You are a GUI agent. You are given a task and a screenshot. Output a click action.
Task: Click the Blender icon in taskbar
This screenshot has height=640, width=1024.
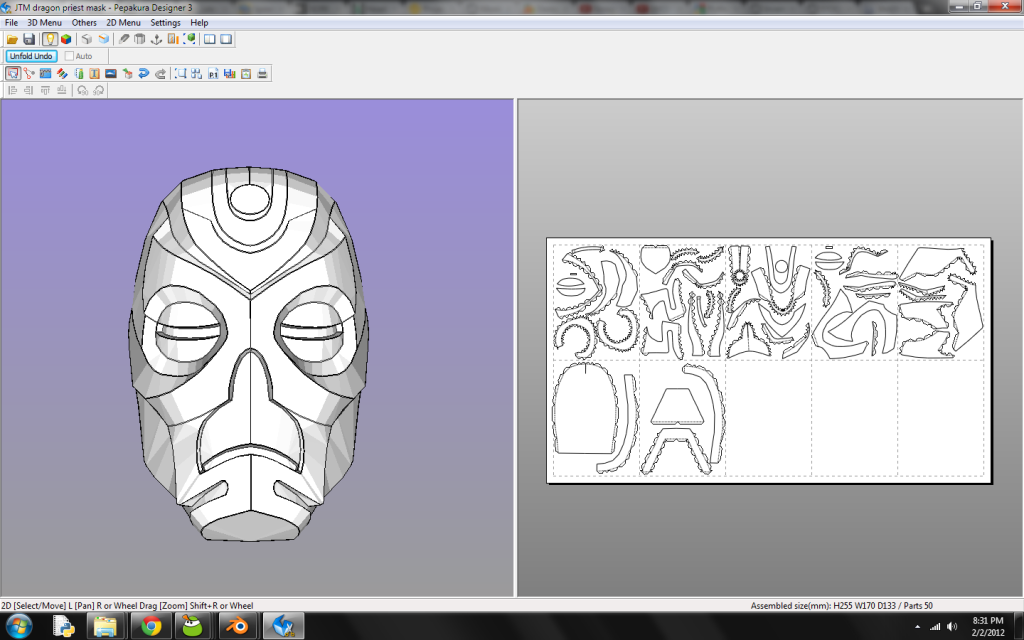click(237, 626)
